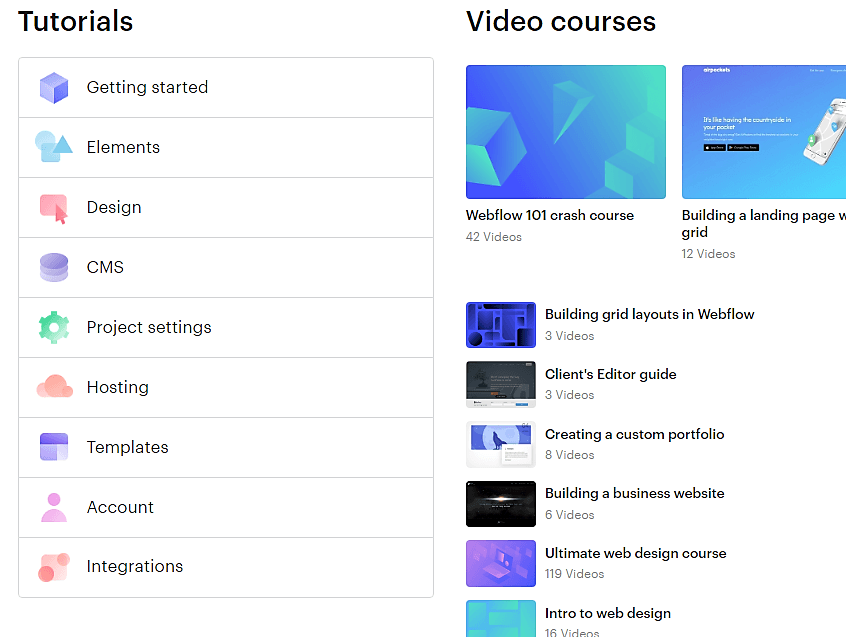View the Integrations tutorials
846x637 pixels.
click(226, 567)
